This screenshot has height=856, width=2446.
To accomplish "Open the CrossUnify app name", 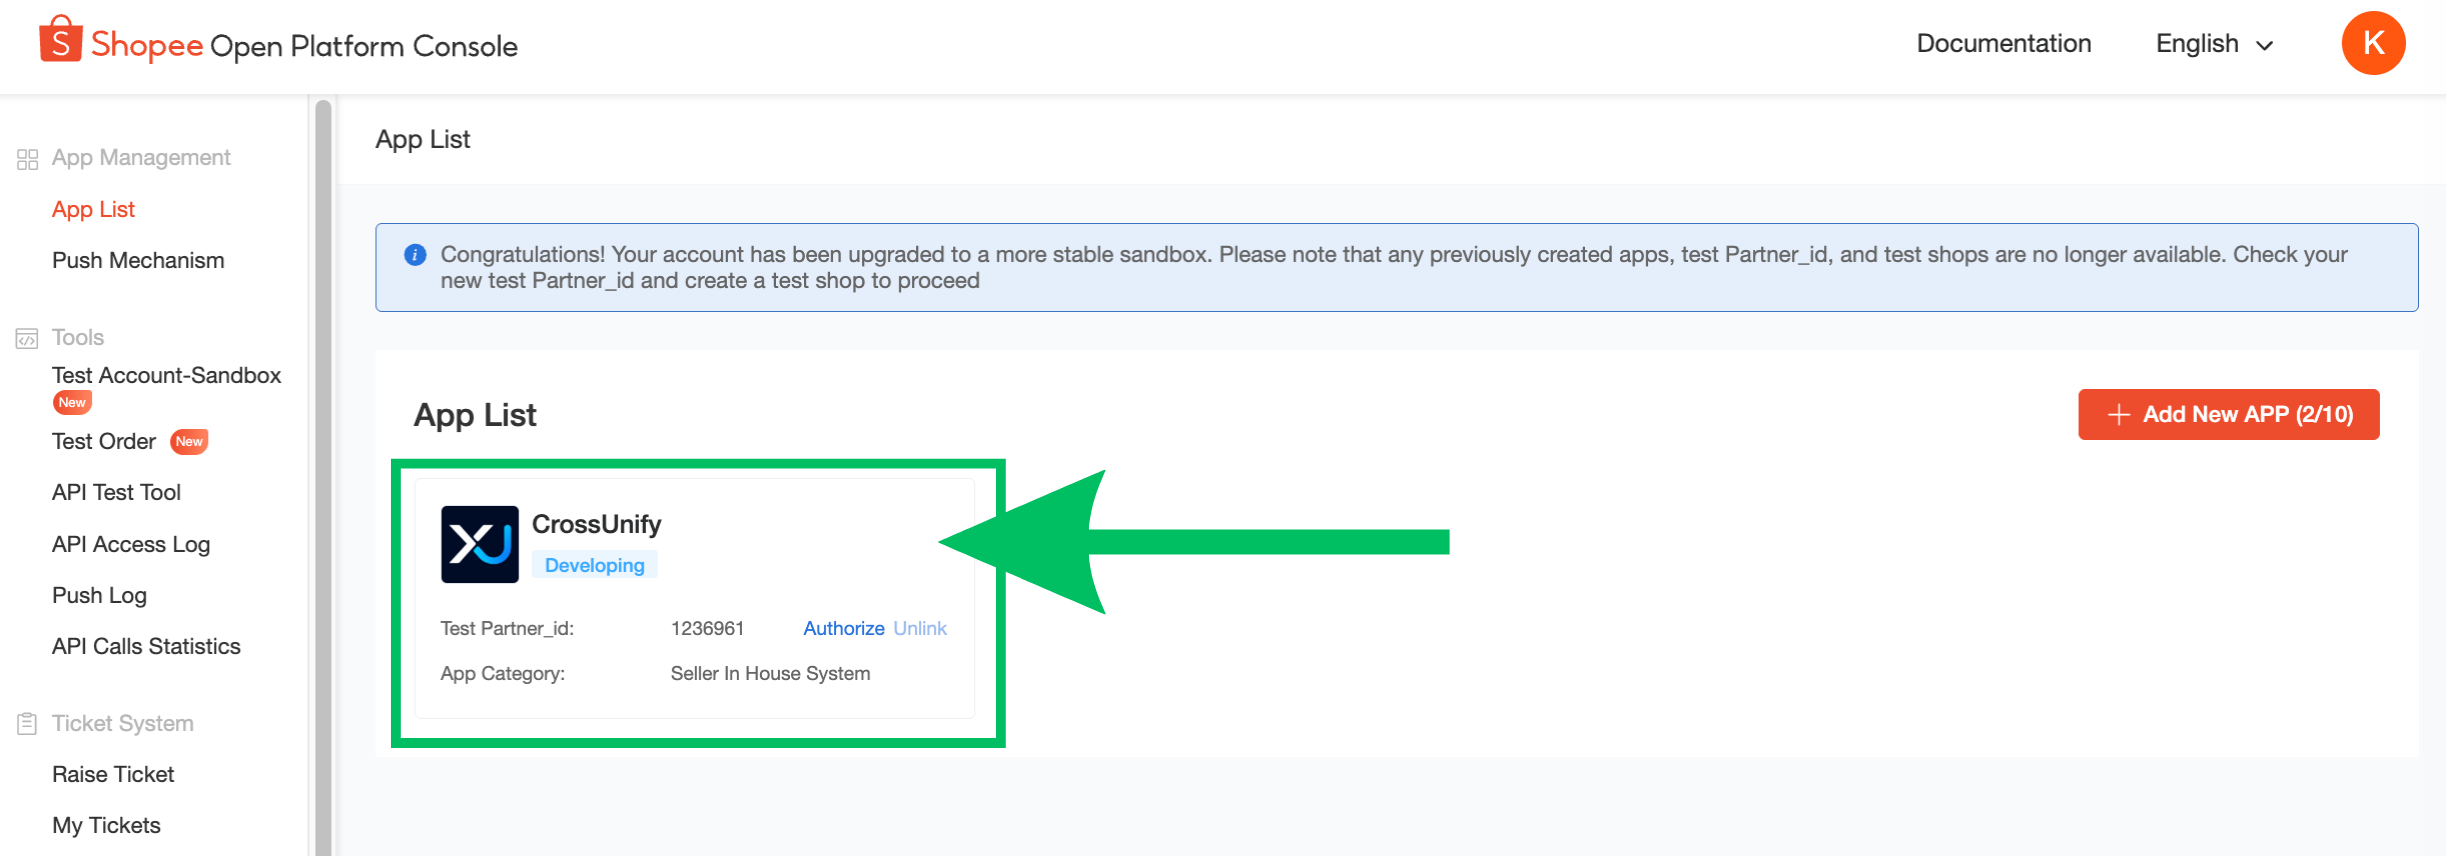I will [x=596, y=524].
